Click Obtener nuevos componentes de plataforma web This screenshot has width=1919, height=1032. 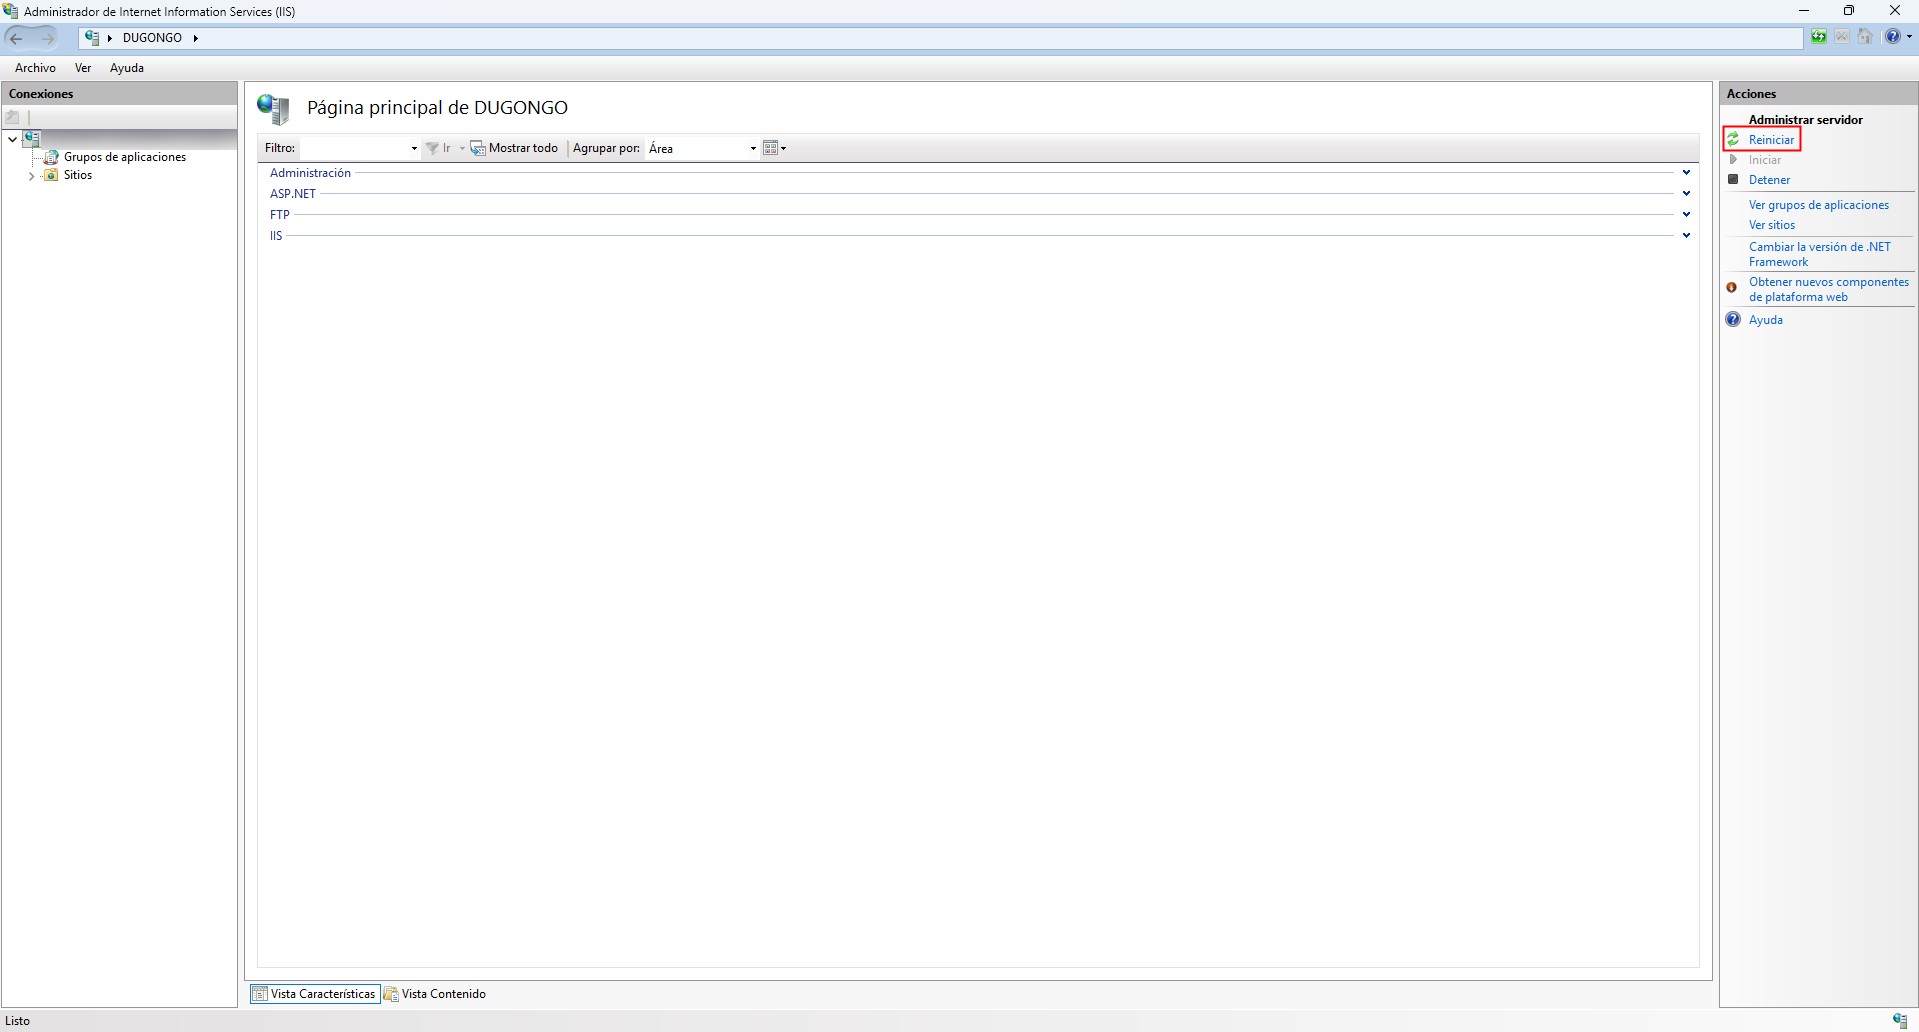coord(1828,289)
